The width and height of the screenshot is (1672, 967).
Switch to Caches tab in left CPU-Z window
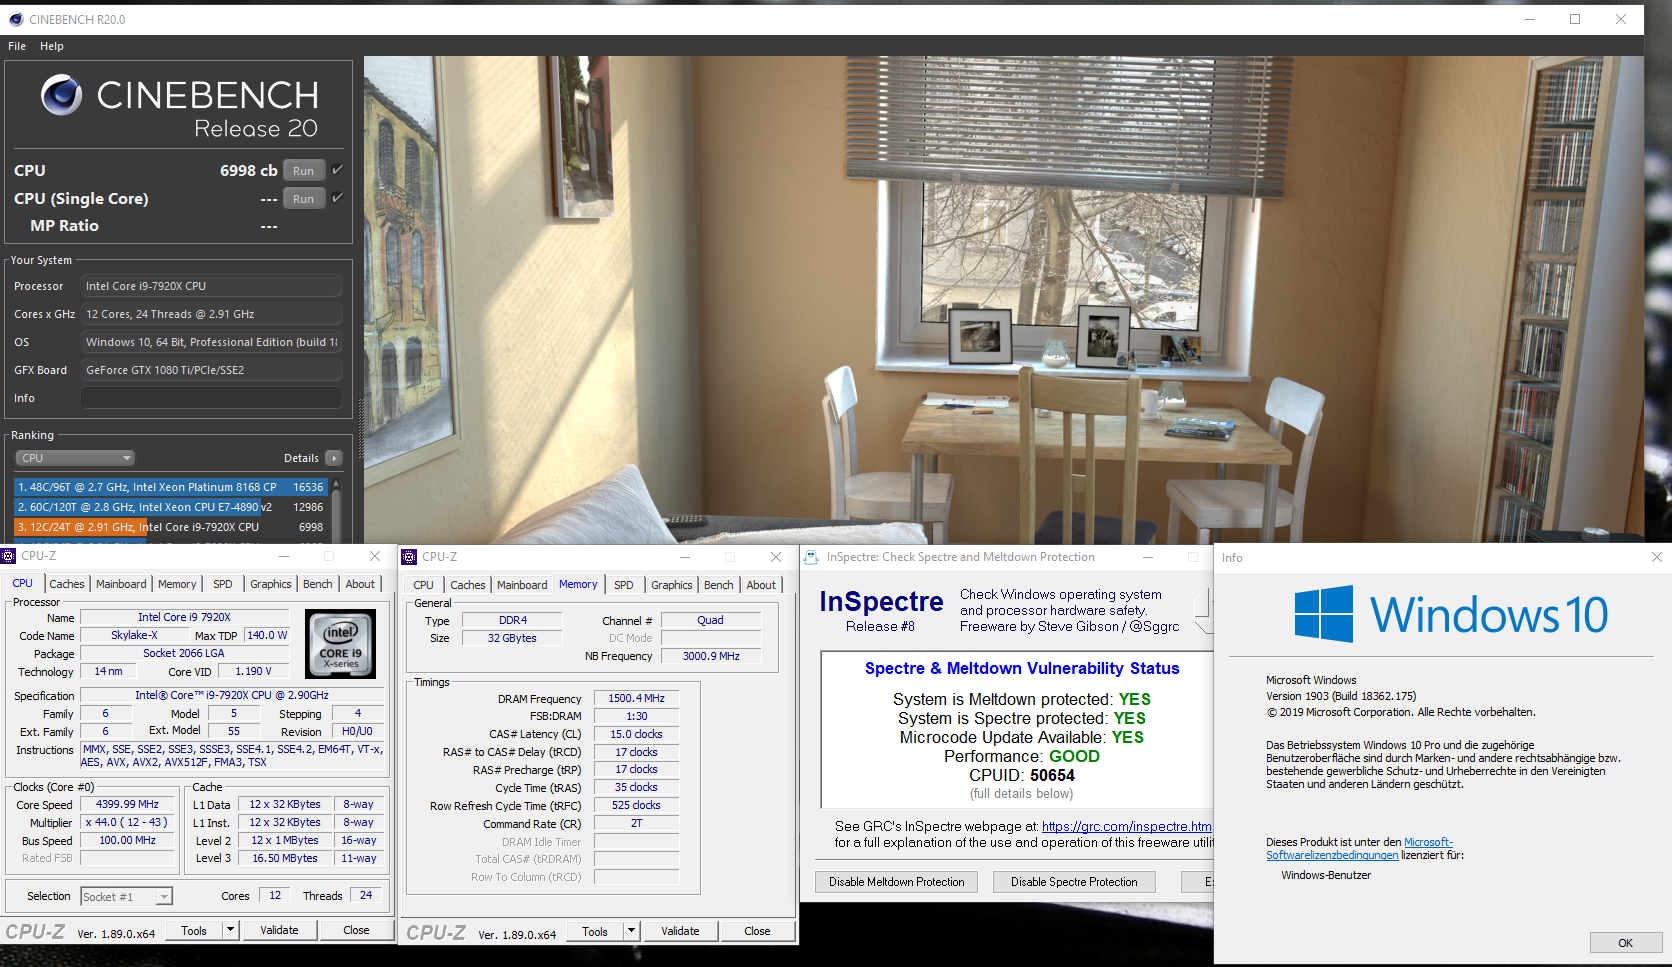click(x=67, y=584)
